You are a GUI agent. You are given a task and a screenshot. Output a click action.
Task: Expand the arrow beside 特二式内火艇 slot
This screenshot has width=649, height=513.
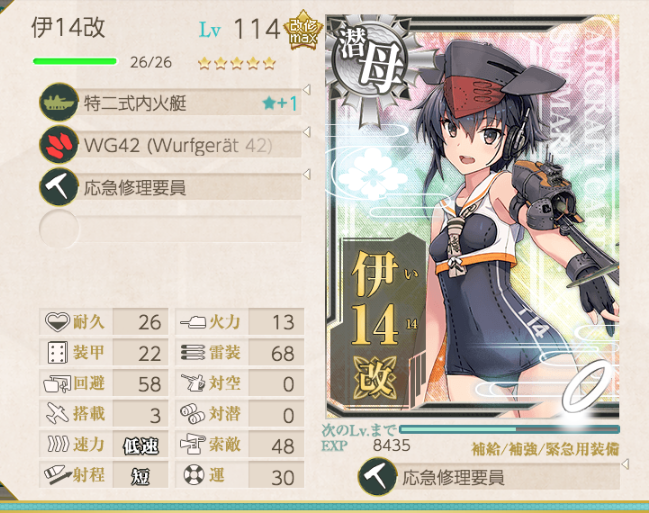307,89
